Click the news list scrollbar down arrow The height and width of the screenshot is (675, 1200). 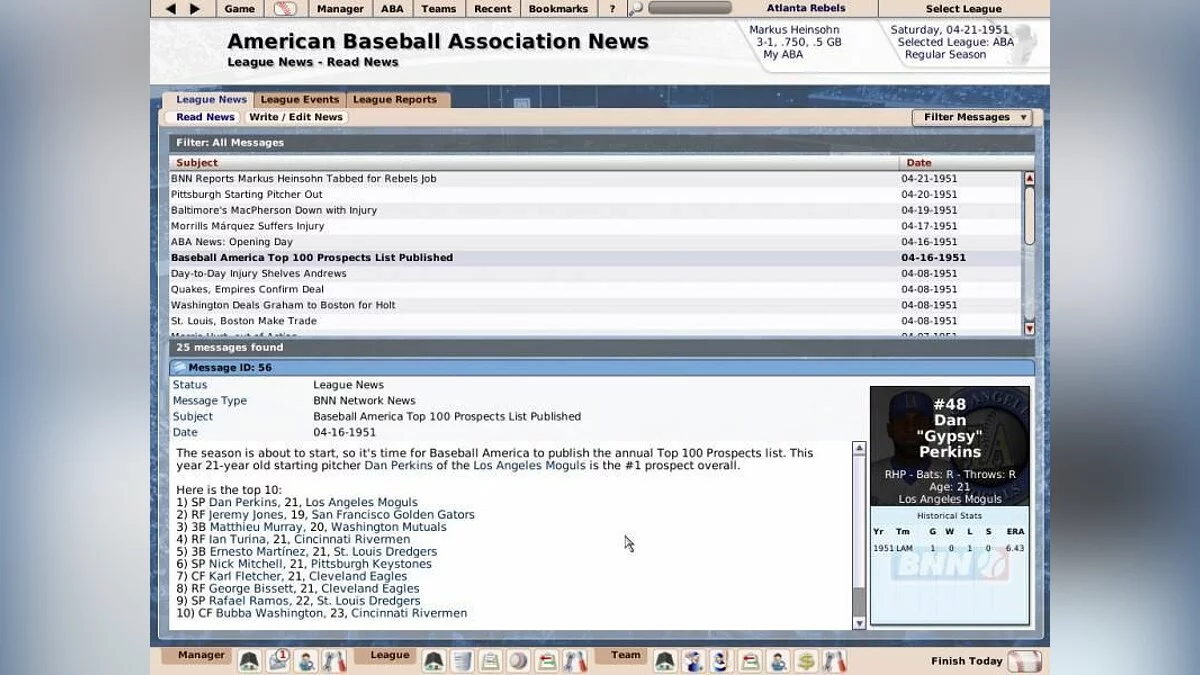pyautogui.click(x=1029, y=328)
